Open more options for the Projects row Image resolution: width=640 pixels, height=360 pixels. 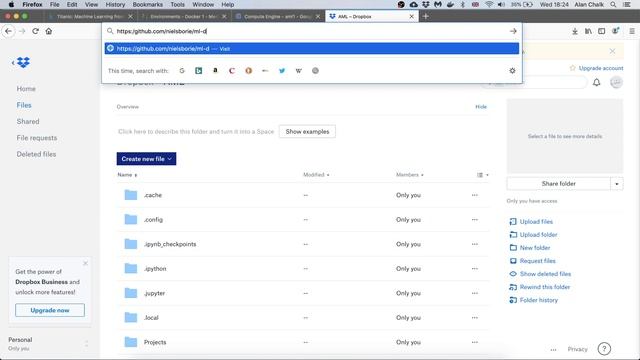(474, 342)
